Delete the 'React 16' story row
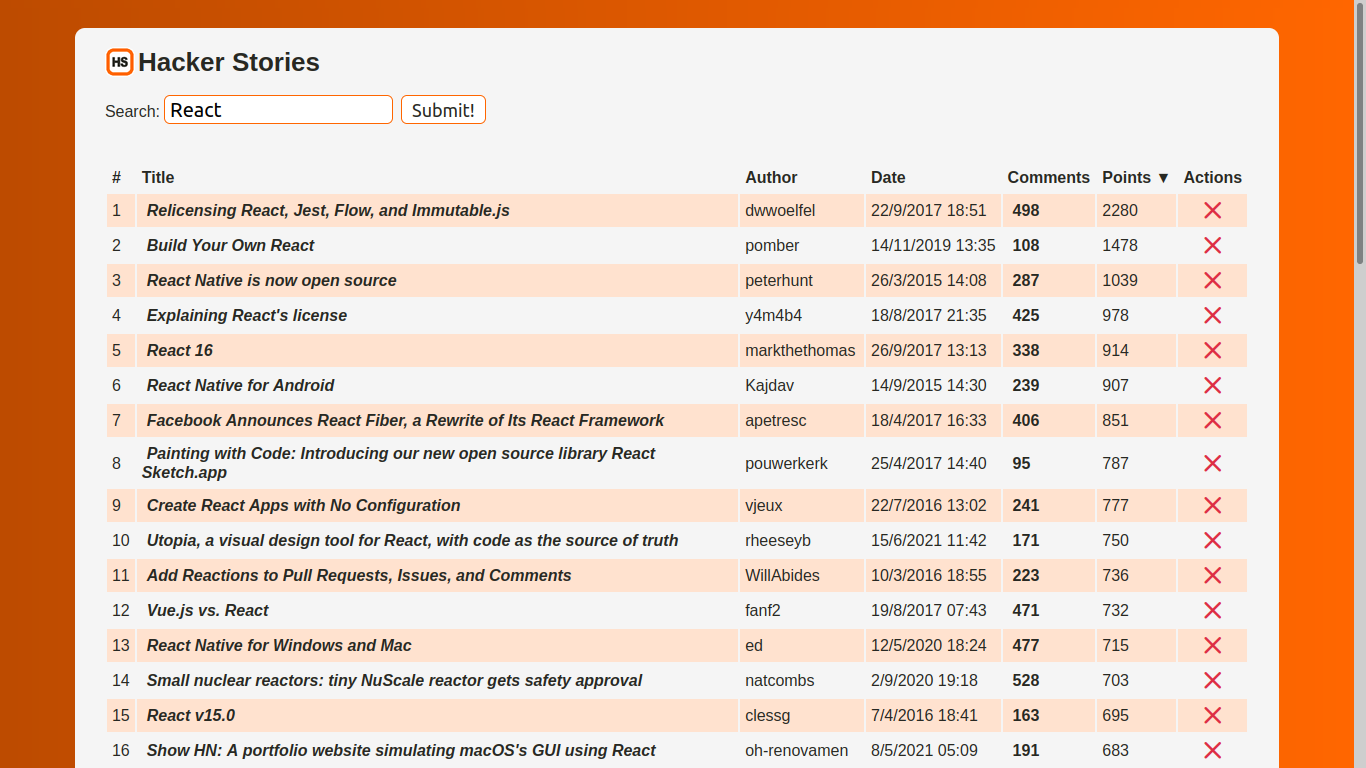This screenshot has width=1366, height=768. pyautogui.click(x=1212, y=350)
